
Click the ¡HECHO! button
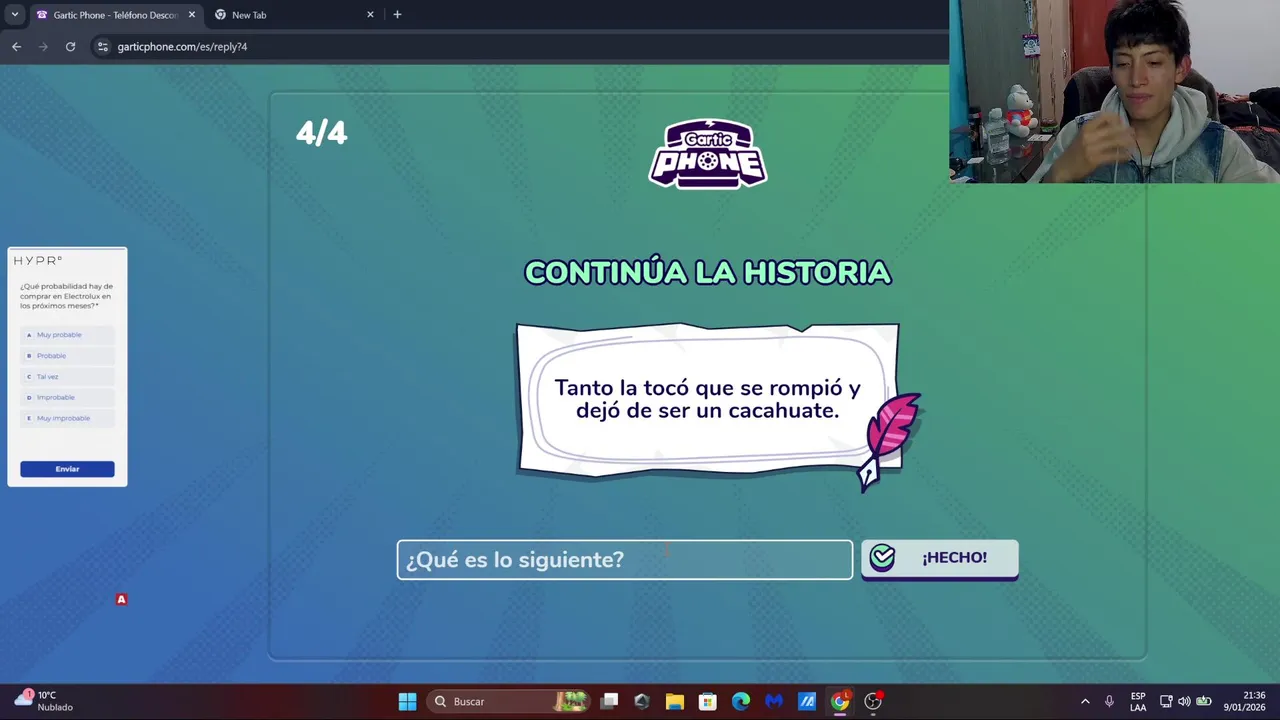pyautogui.click(x=939, y=558)
